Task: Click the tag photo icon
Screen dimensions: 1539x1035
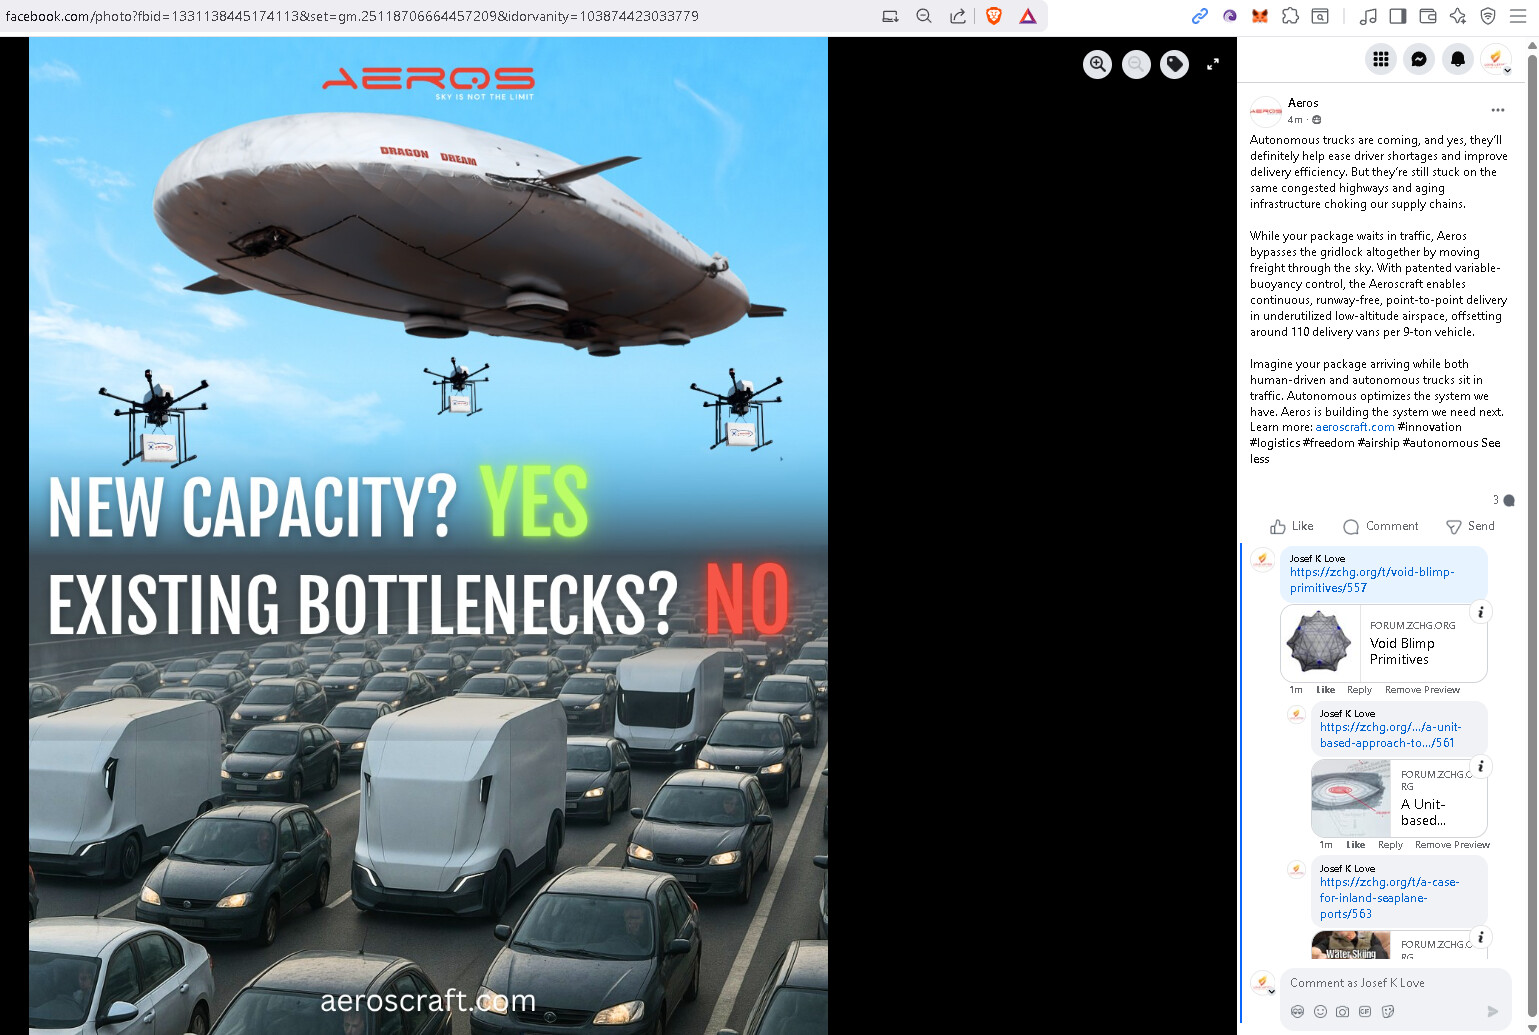Action: (1174, 64)
